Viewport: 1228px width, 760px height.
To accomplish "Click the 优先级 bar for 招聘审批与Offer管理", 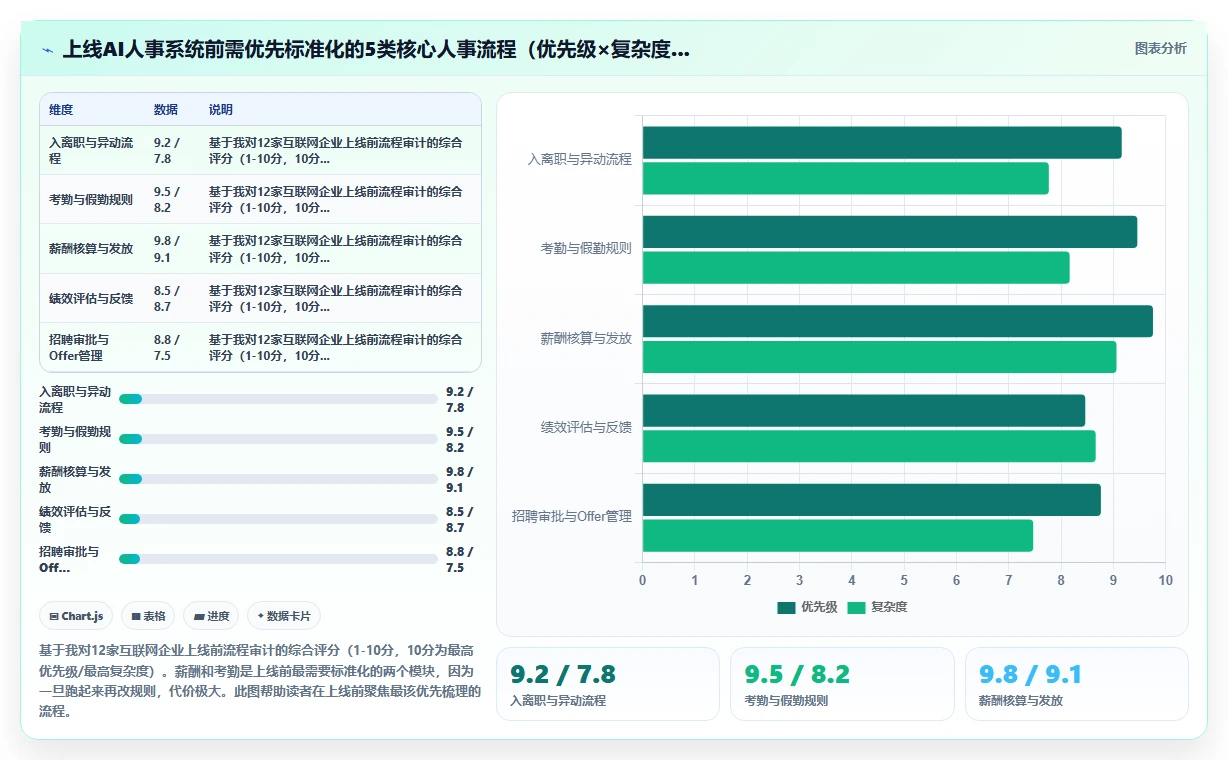I will 871,500.
